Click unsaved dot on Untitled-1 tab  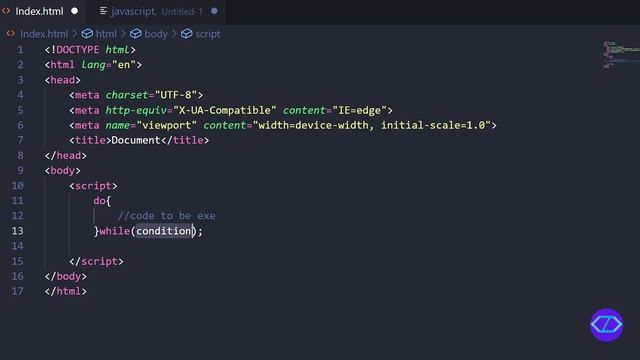[x=214, y=11]
